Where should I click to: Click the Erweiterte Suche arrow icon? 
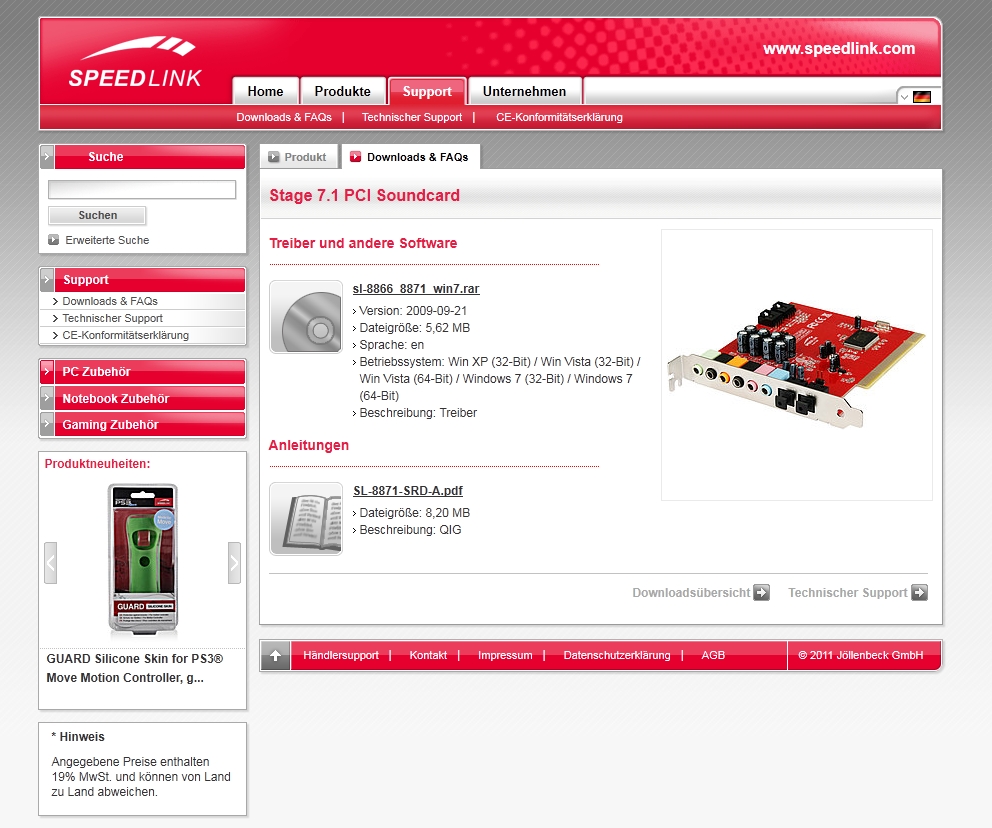[x=54, y=240]
